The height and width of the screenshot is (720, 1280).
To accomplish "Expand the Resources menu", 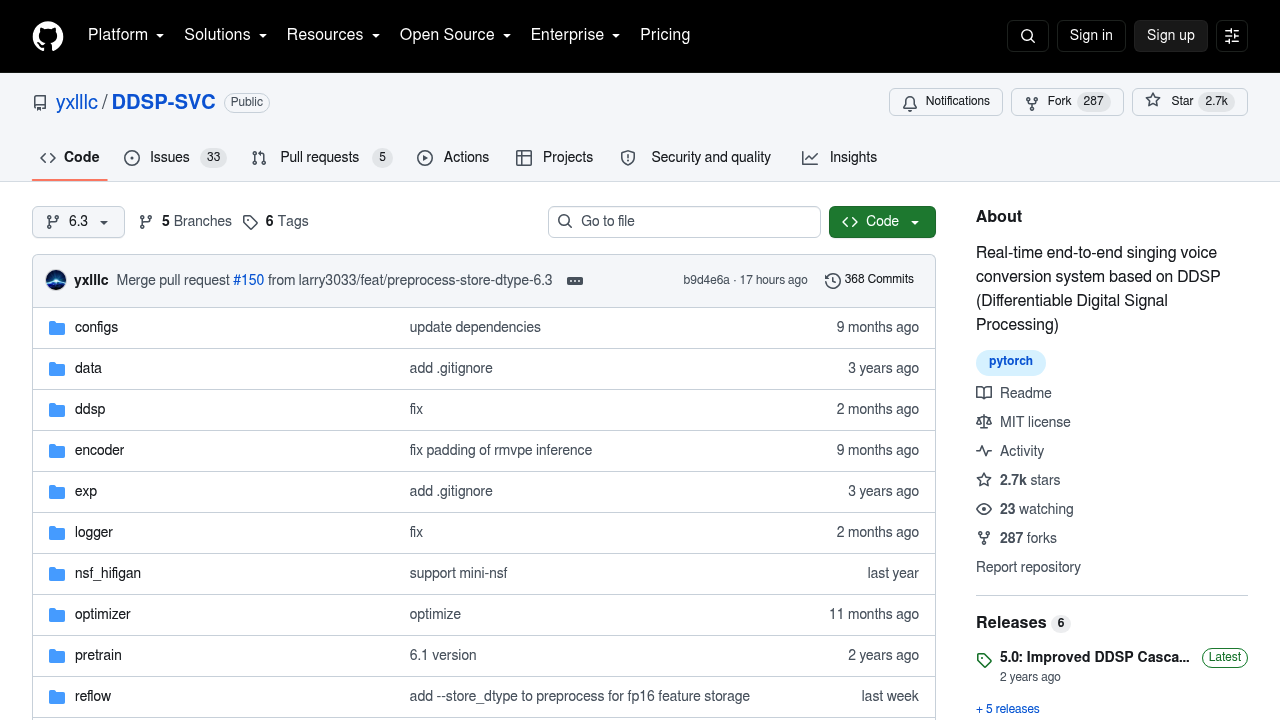I will click(333, 35).
